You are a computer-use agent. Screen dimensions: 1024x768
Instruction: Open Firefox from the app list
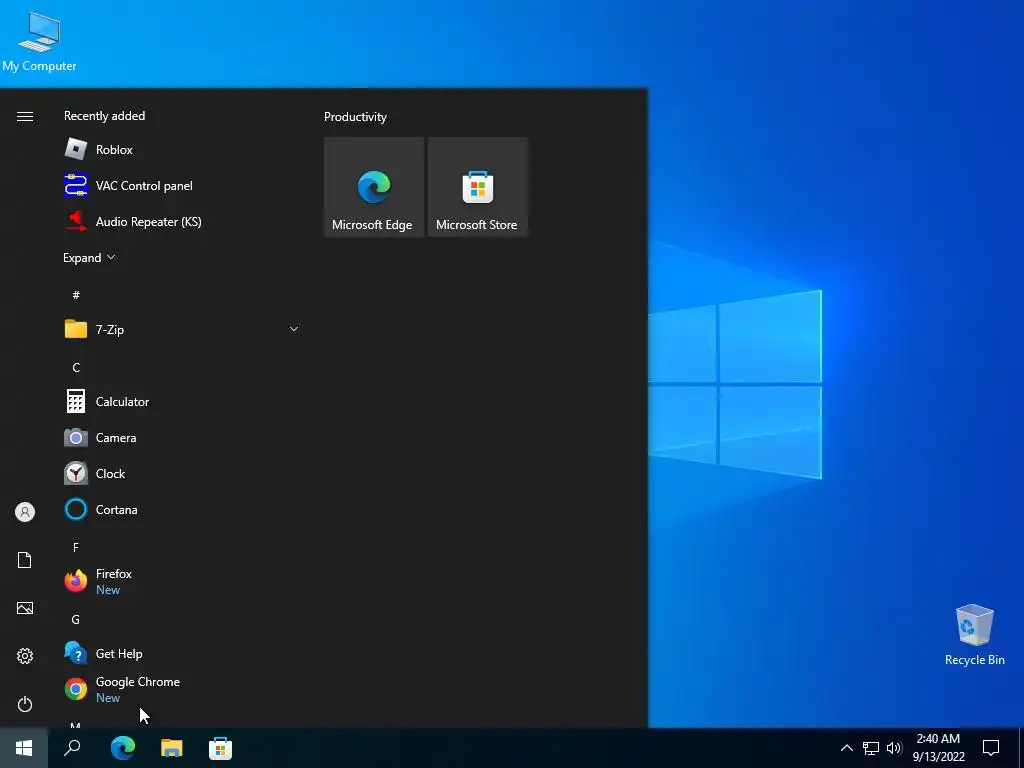[x=182, y=581]
